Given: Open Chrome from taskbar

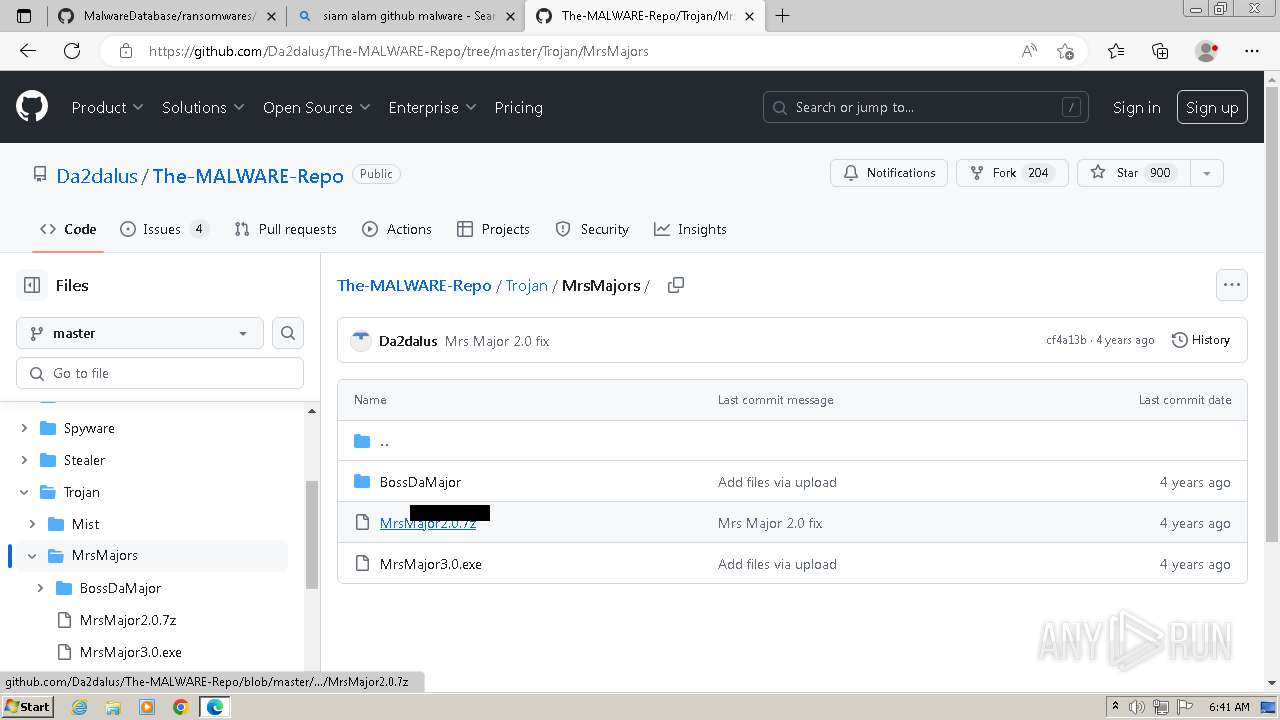Looking at the screenshot, I should click(x=181, y=706).
